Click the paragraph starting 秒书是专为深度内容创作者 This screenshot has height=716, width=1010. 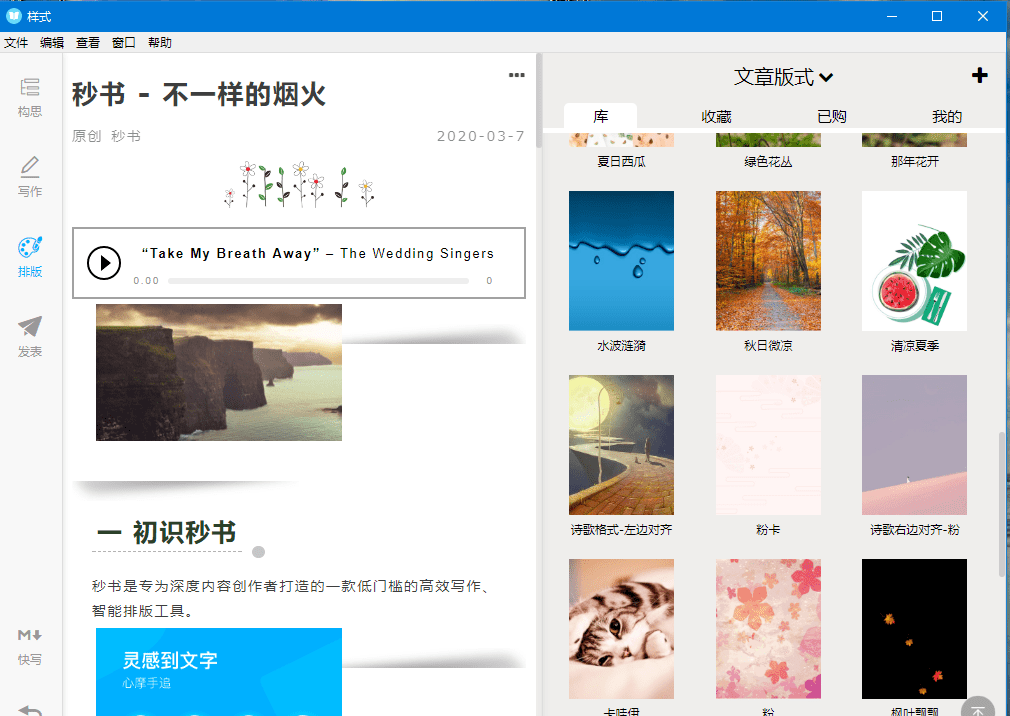pyautogui.click(x=291, y=598)
